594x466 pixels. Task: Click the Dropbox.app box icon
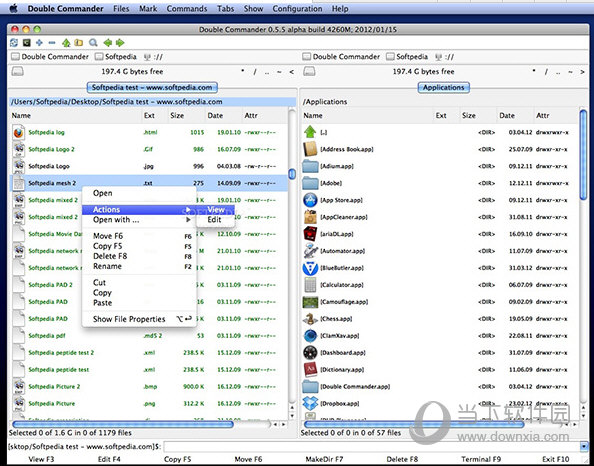click(x=310, y=403)
